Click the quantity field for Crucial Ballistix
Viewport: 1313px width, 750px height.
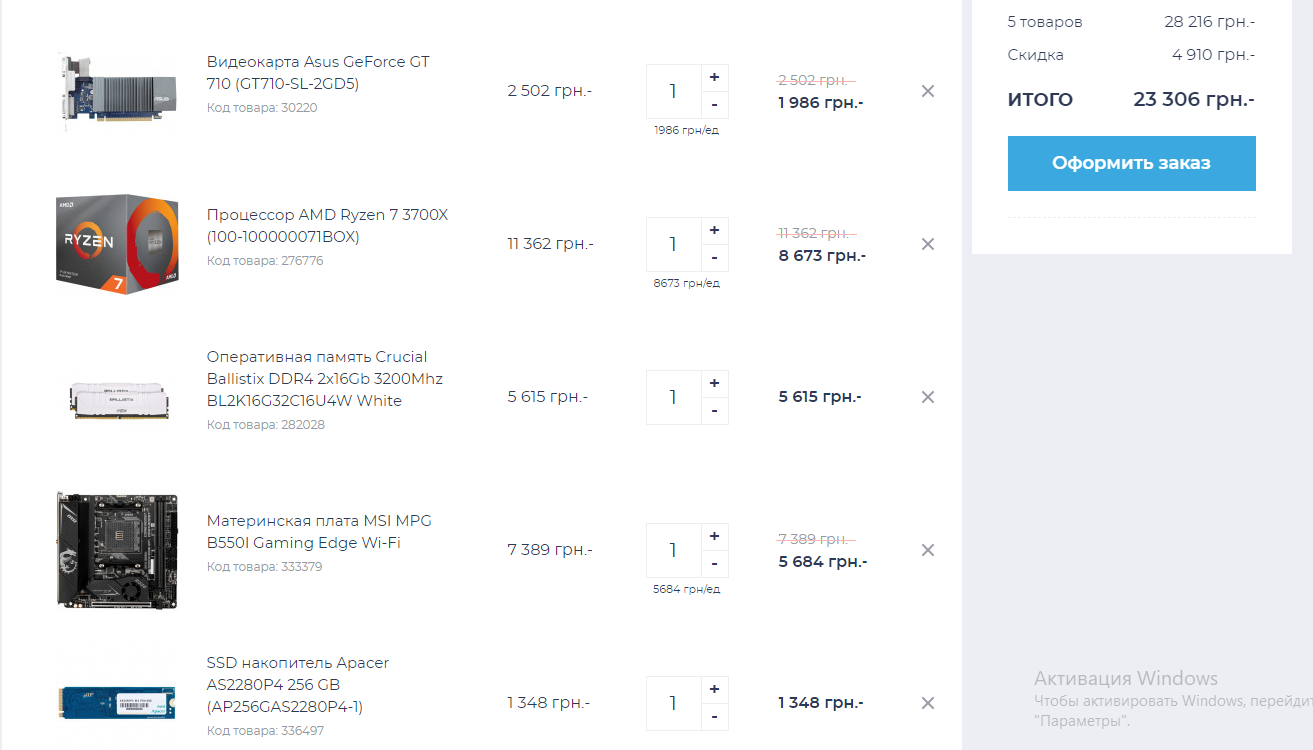(673, 397)
